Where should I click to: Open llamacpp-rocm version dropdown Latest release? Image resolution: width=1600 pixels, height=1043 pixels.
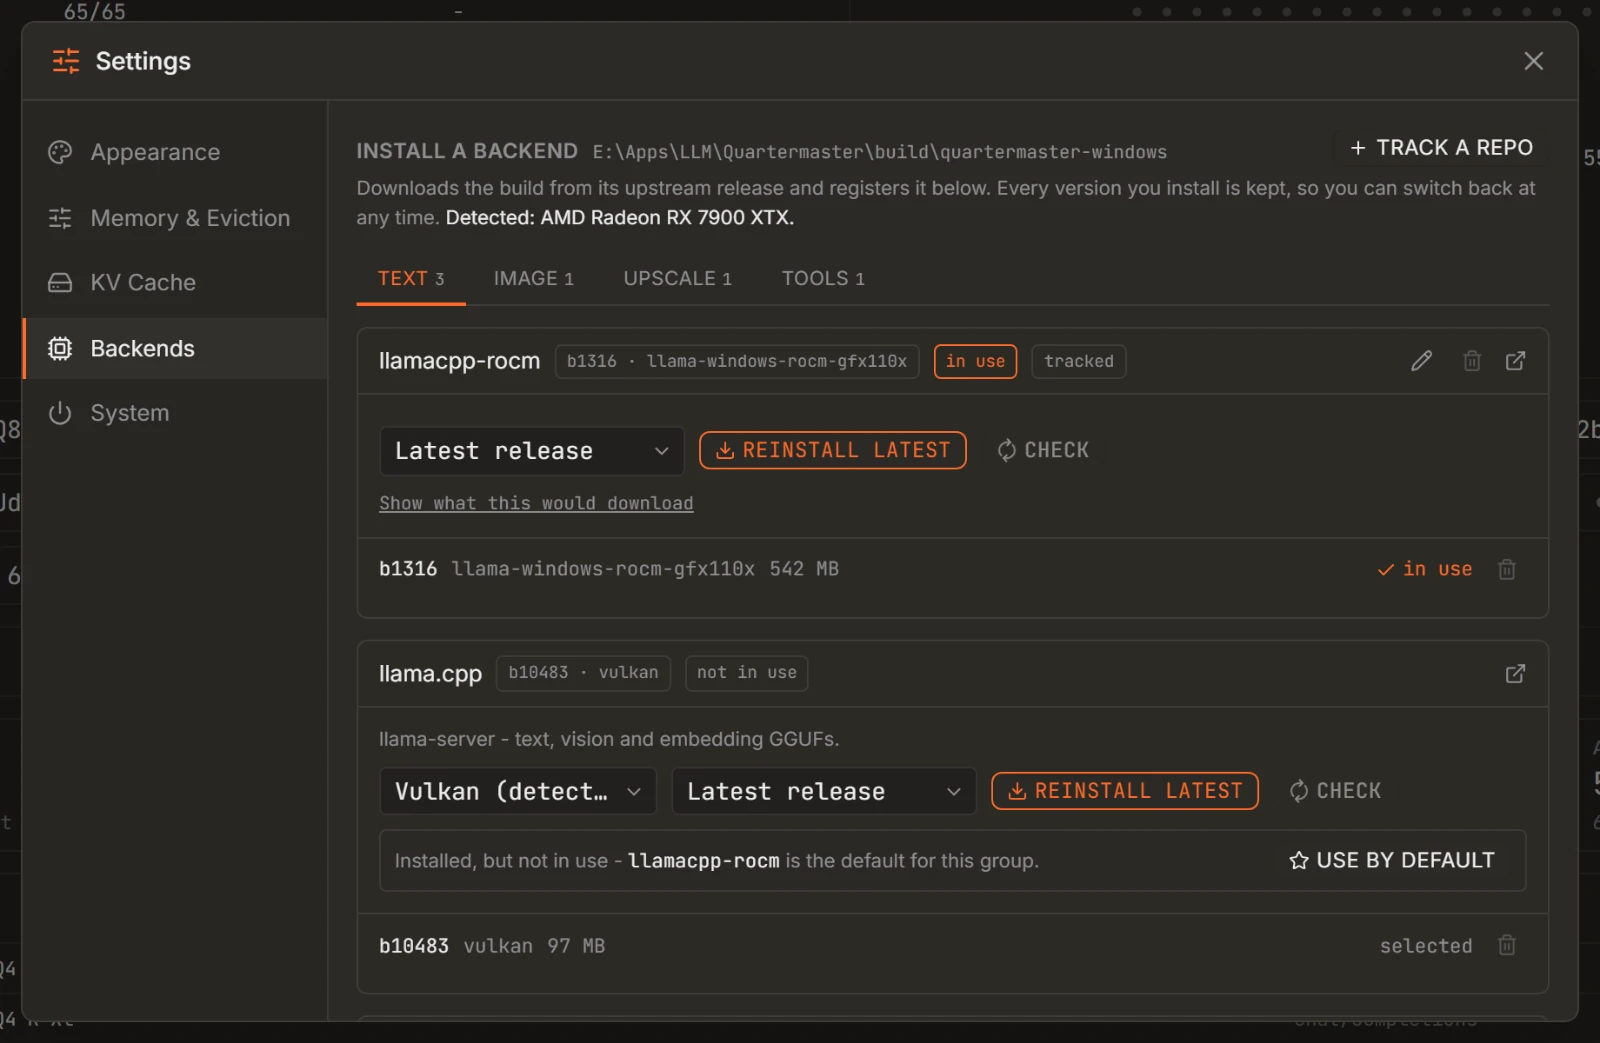(531, 451)
